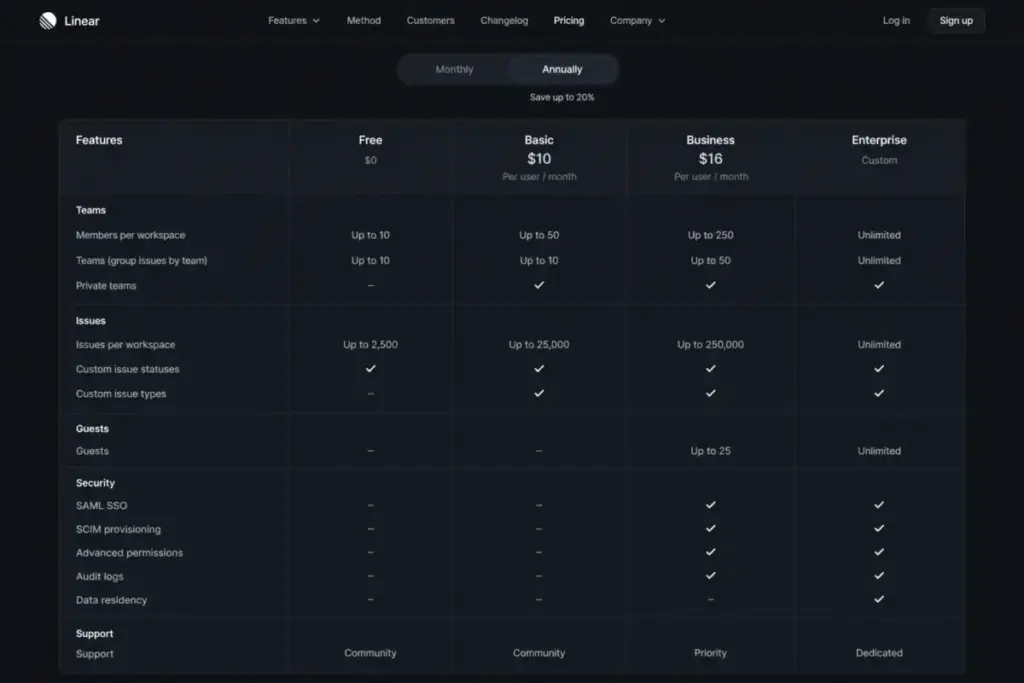Click the Data residency row label
This screenshot has width=1024, height=683.
coord(111,600)
